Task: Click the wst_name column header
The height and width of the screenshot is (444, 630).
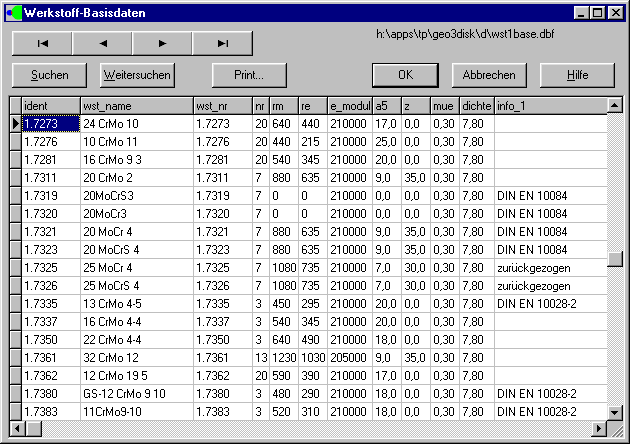Action: tap(135, 105)
